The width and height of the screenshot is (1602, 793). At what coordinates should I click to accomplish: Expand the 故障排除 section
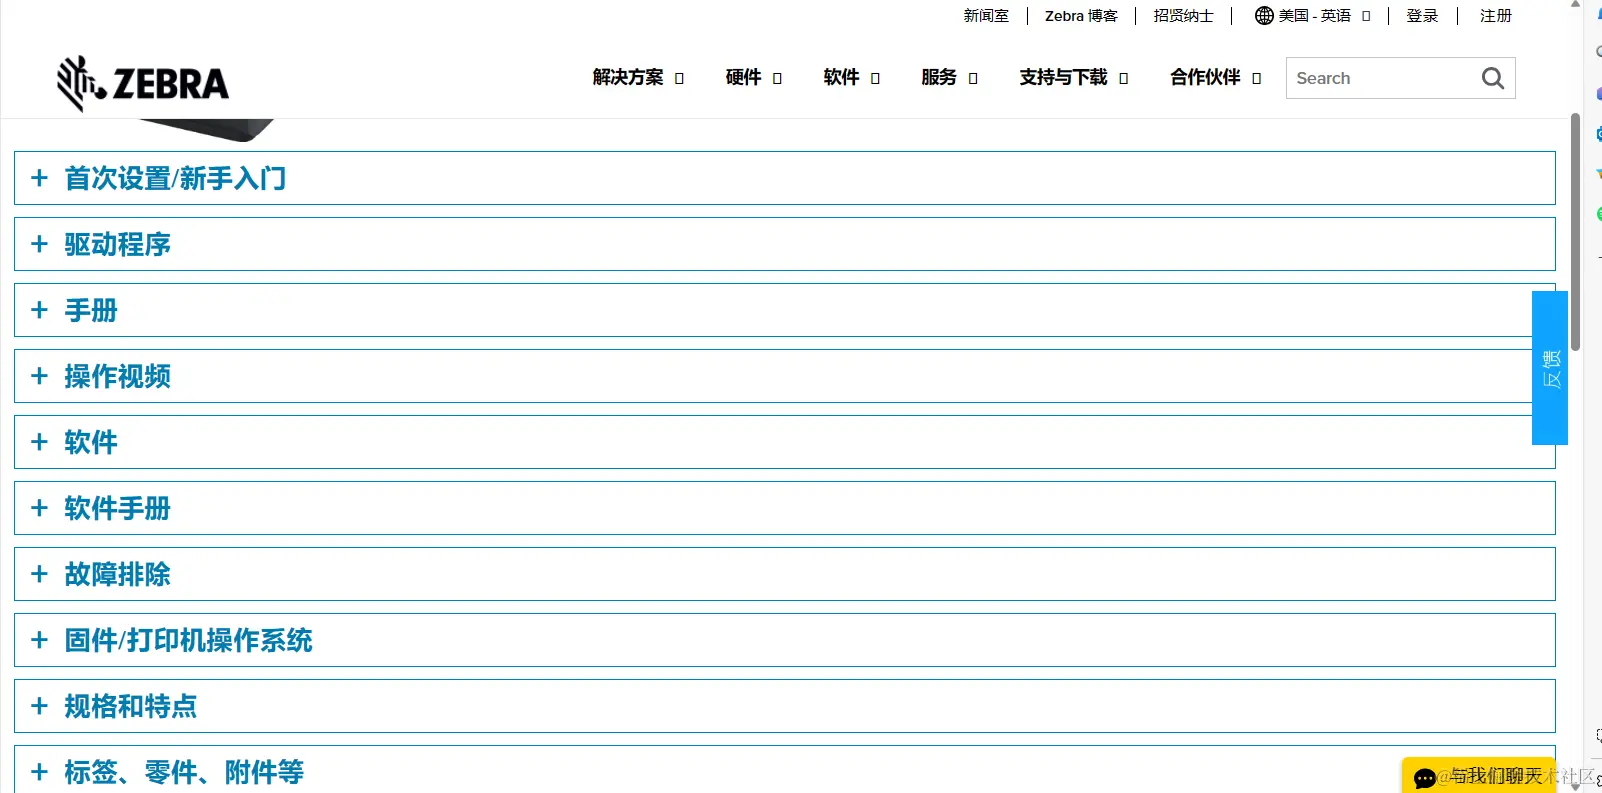(785, 574)
